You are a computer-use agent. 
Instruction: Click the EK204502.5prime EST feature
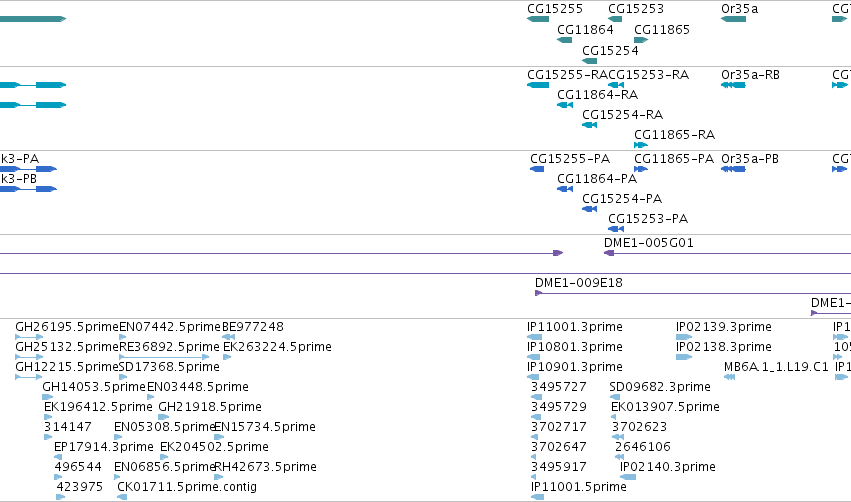(164, 457)
